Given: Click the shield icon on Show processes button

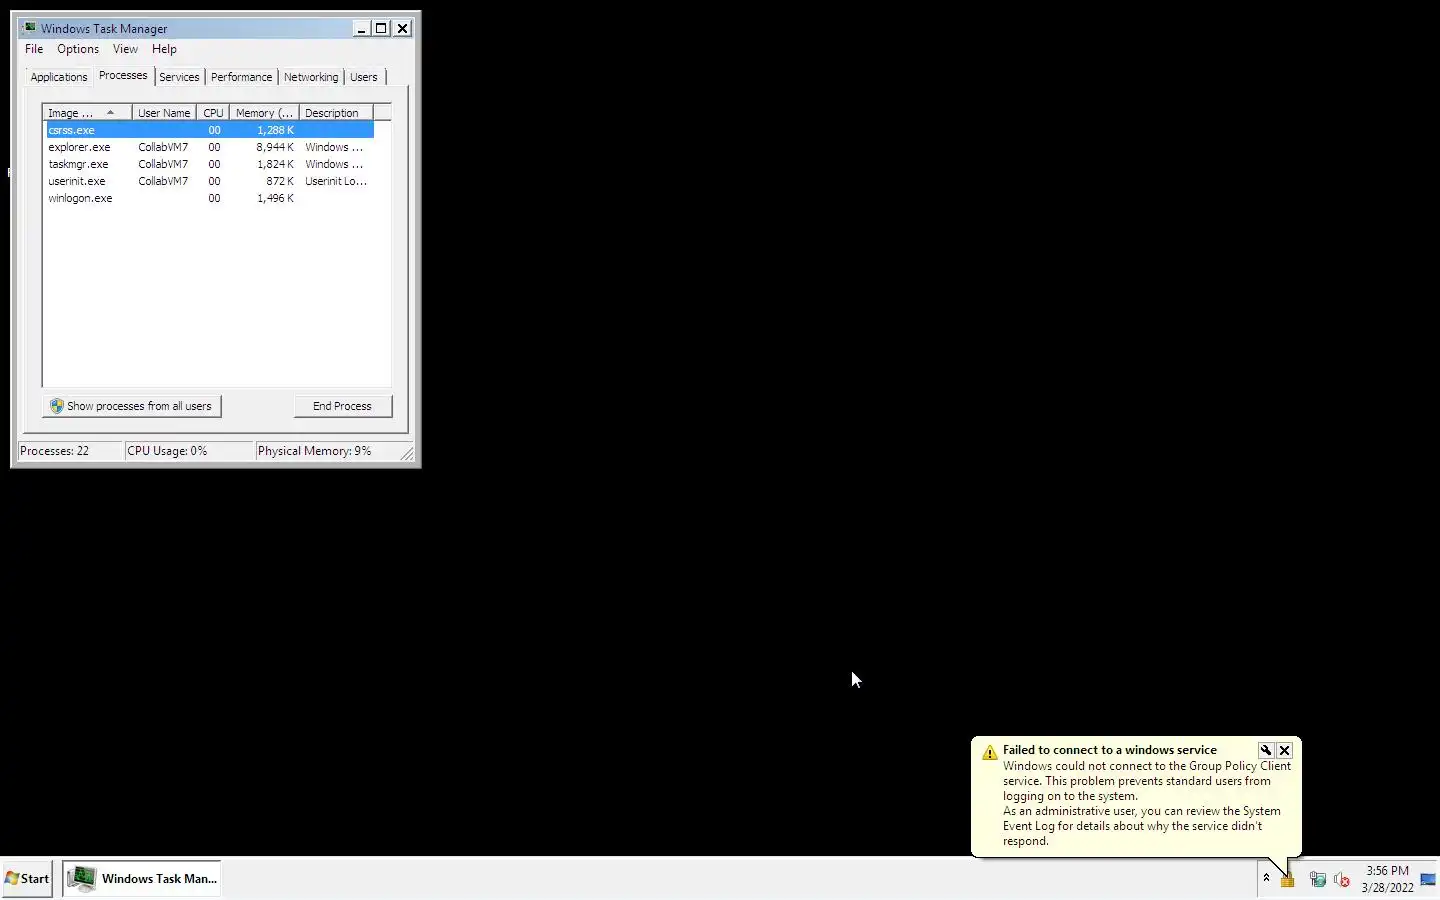Looking at the screenshot, I should pyautogui.click(x=57, y=406).
